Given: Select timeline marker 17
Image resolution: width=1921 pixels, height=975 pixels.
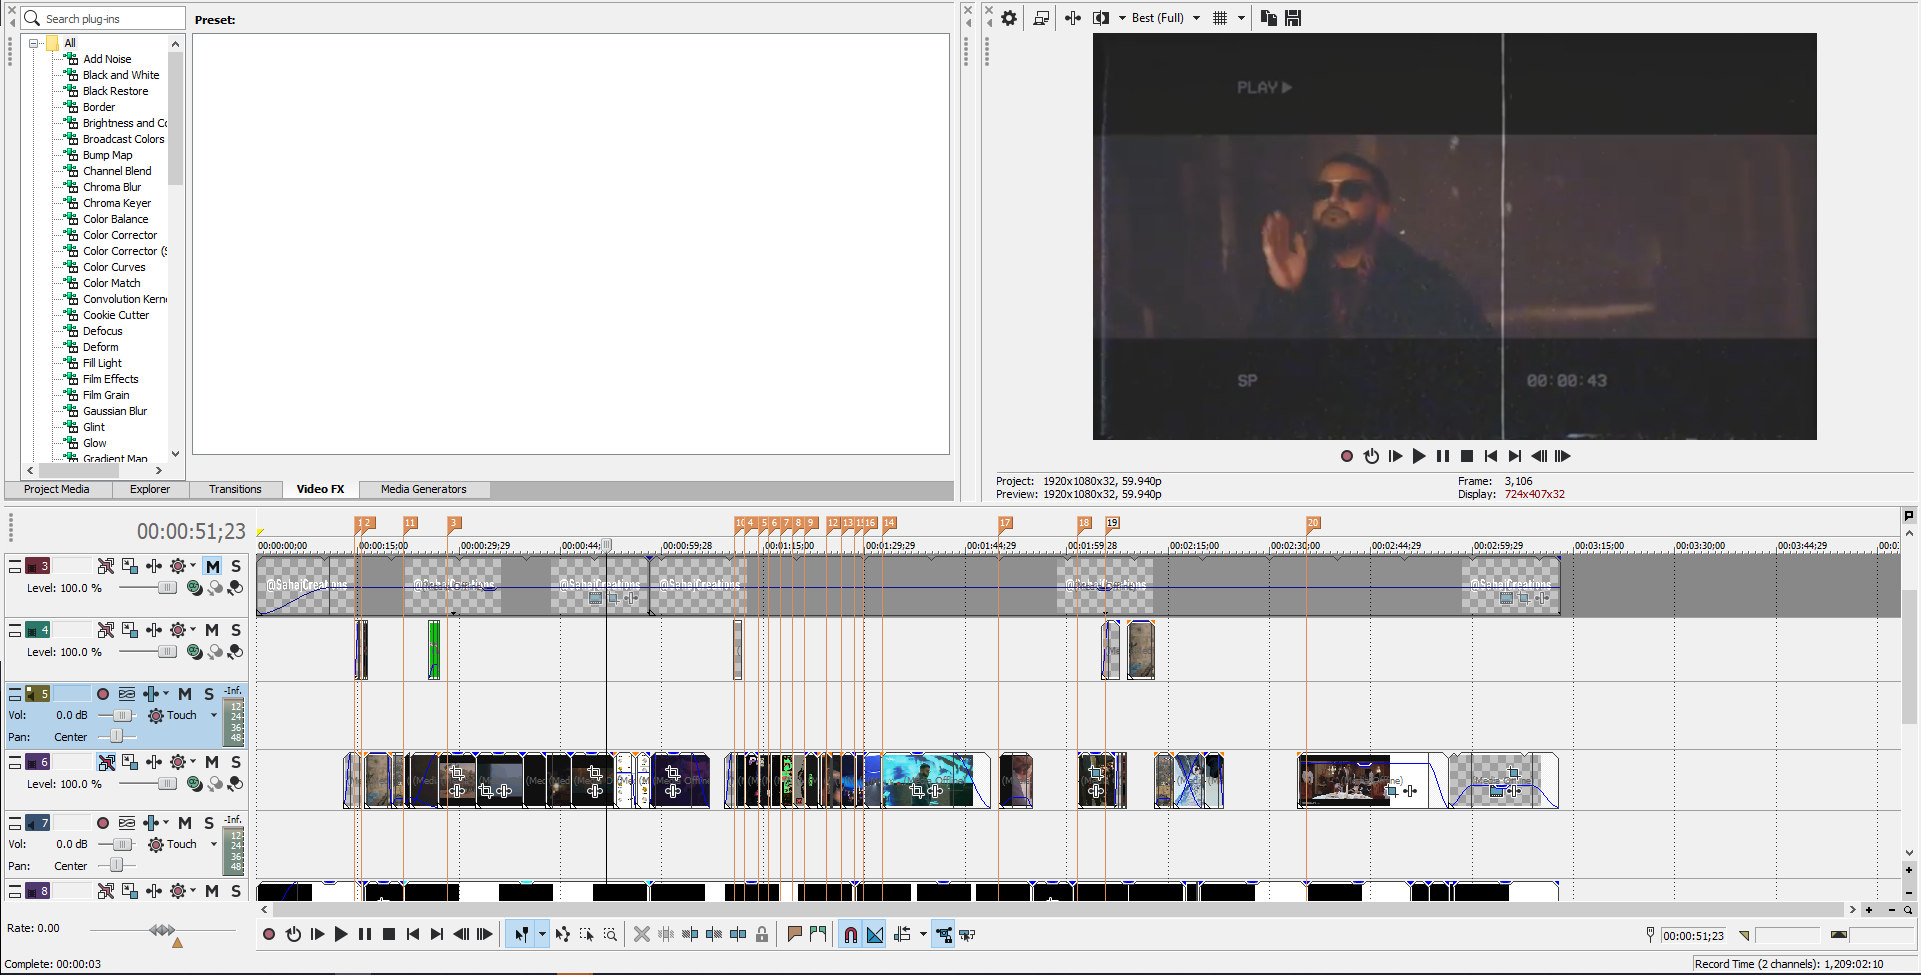Looking at the screenshot, I should [x=1004, y=522].
